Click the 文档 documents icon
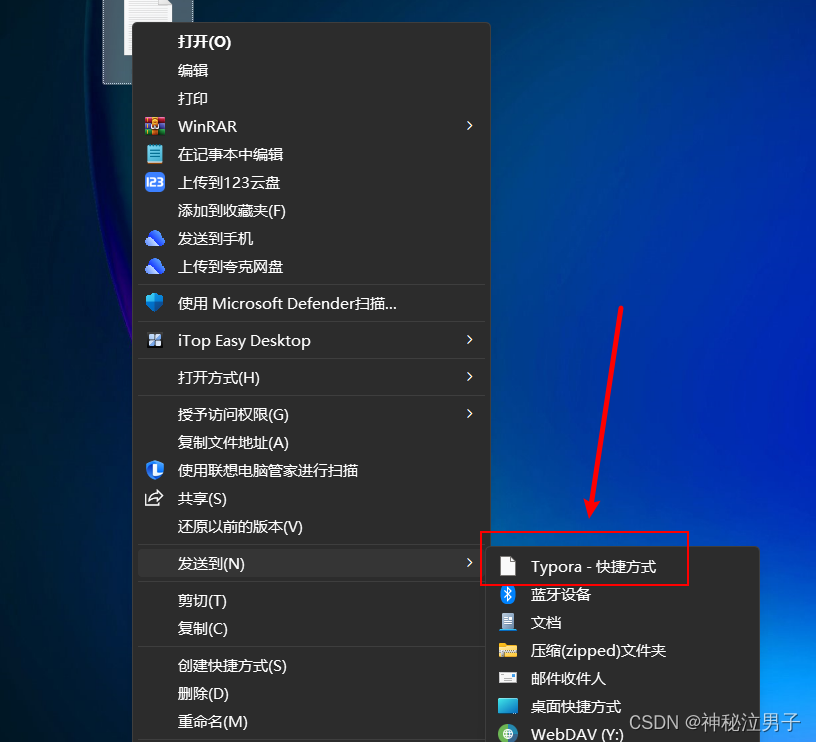Viewport: 816px width, 742px height. coord(508,622)
